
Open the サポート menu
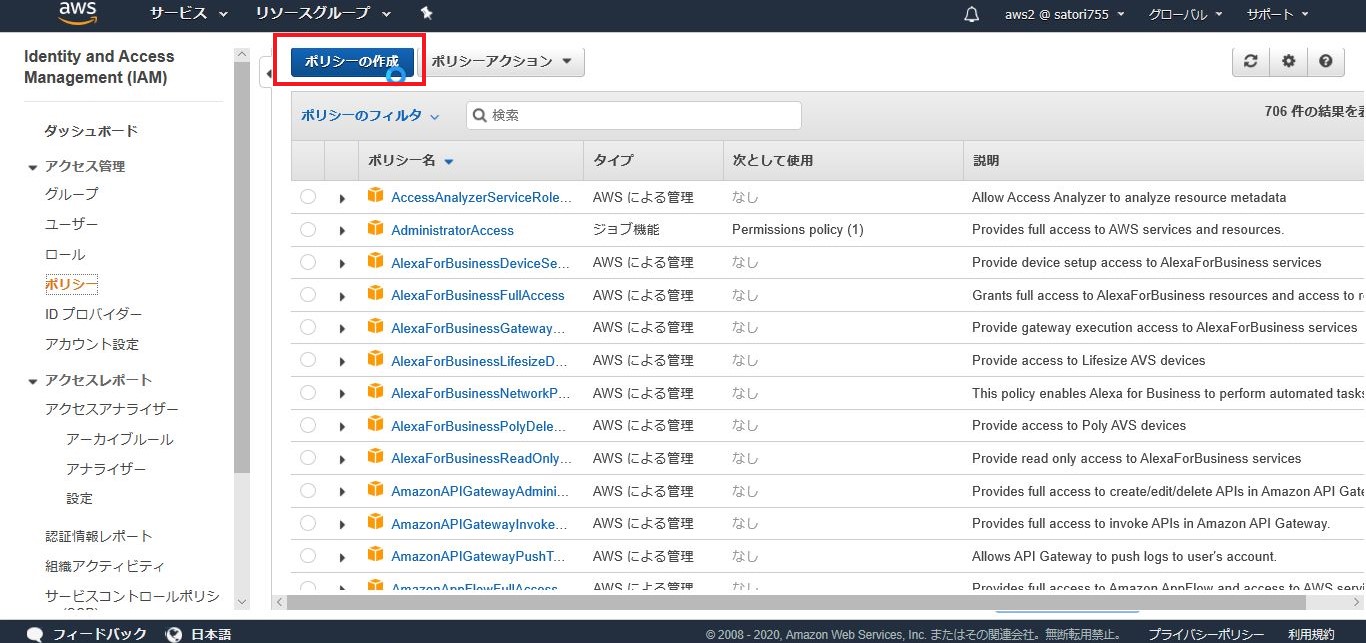(x=1278, y=14)
